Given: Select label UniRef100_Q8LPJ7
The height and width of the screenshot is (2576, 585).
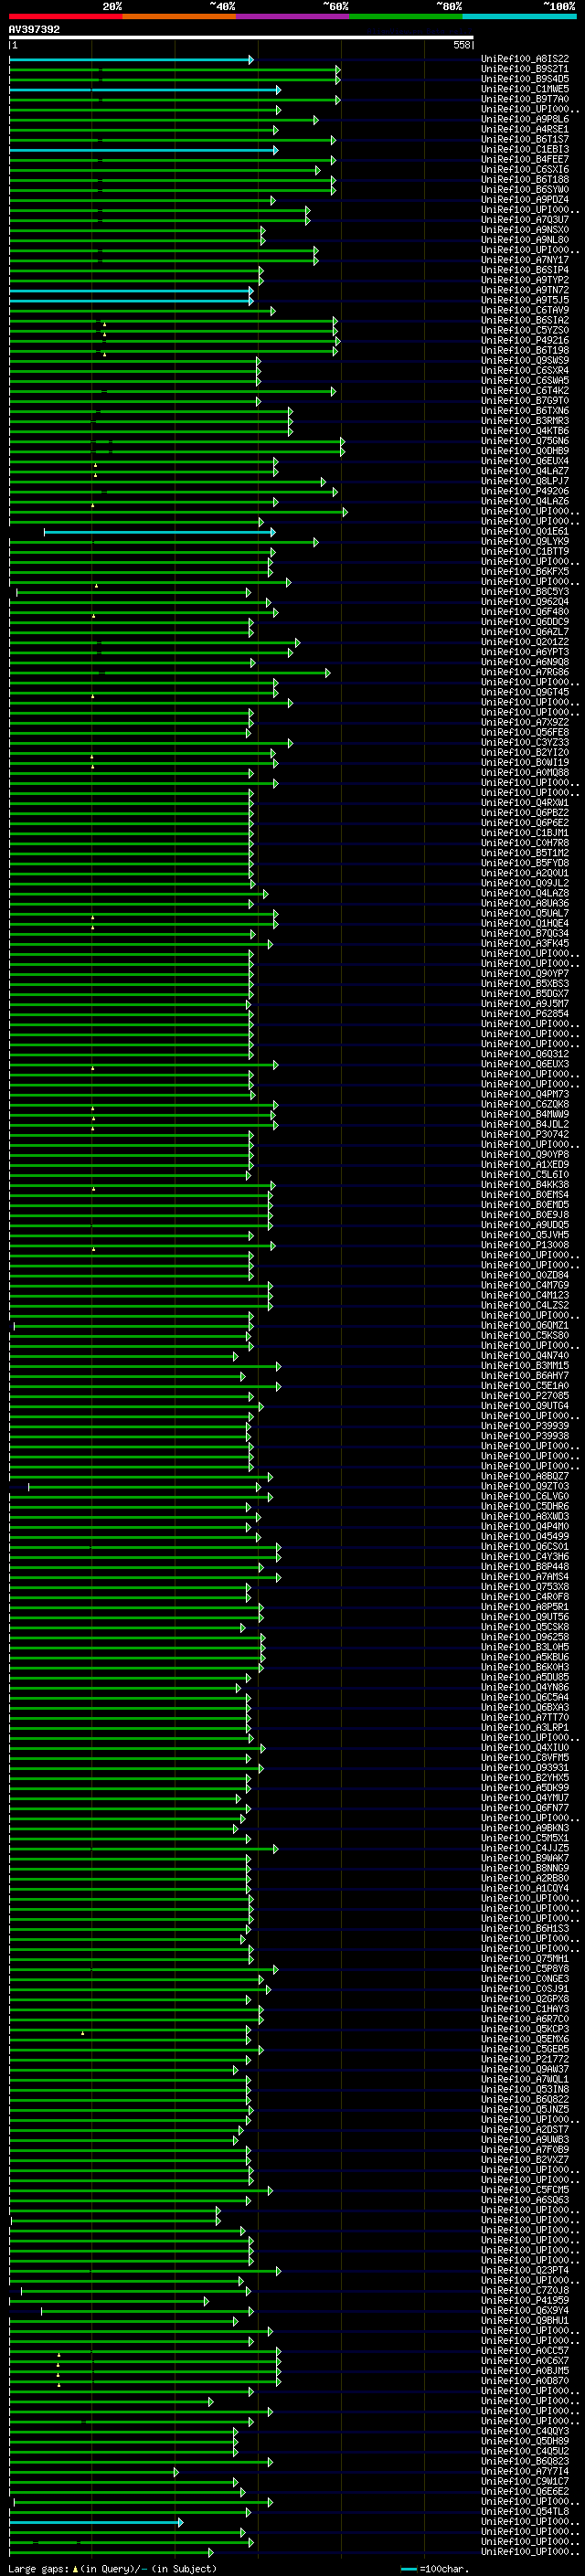Looking at the screenshot, I should tap(525, 481).
